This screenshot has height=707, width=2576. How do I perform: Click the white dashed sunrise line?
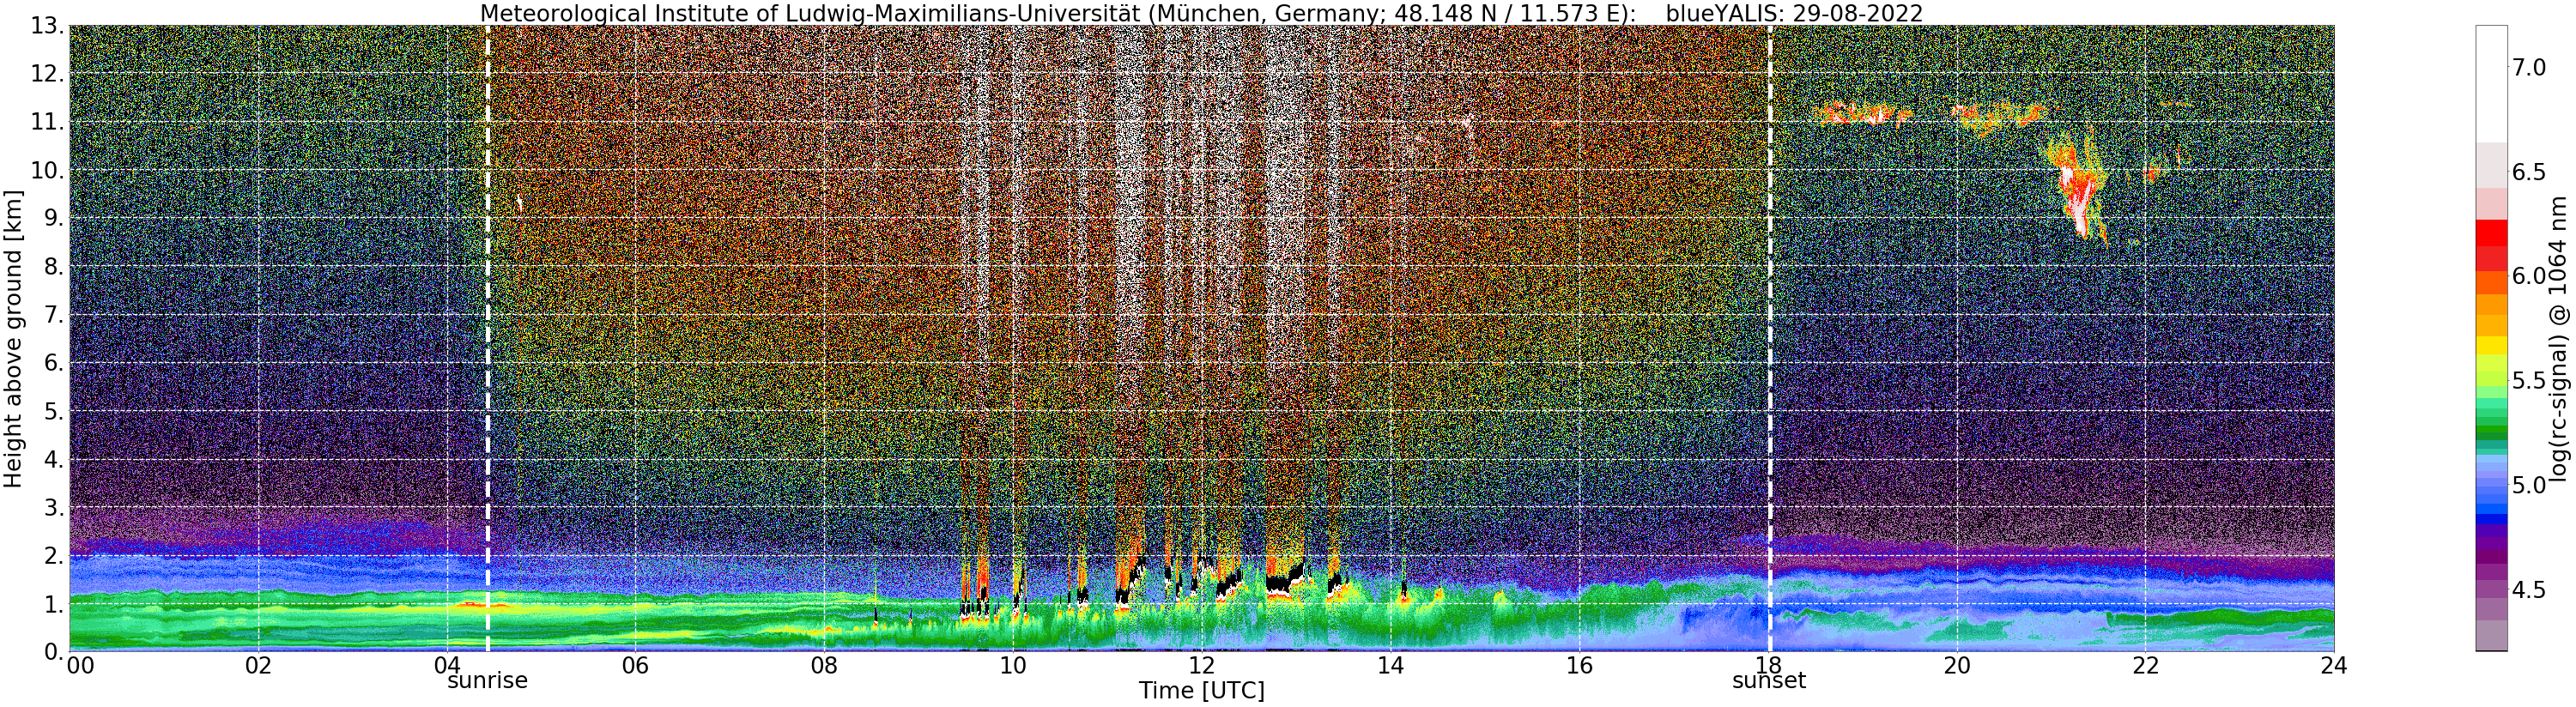click(x=488, y=338)
